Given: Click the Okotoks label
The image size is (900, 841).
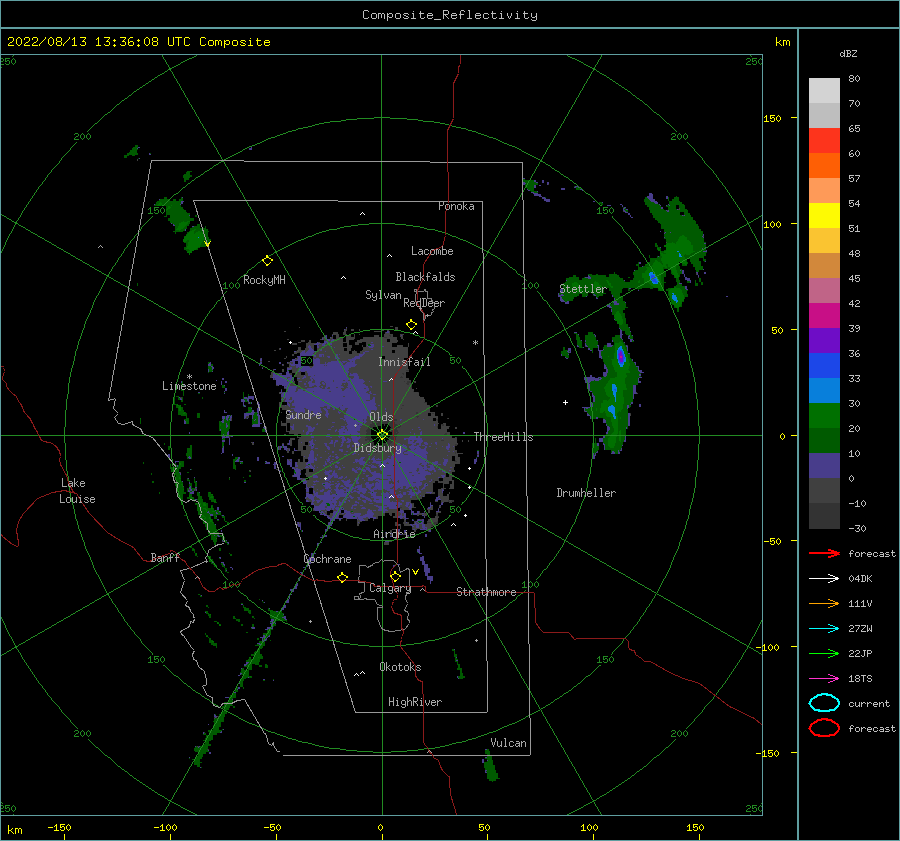Looking at the screenshot, I should (400, 667).
